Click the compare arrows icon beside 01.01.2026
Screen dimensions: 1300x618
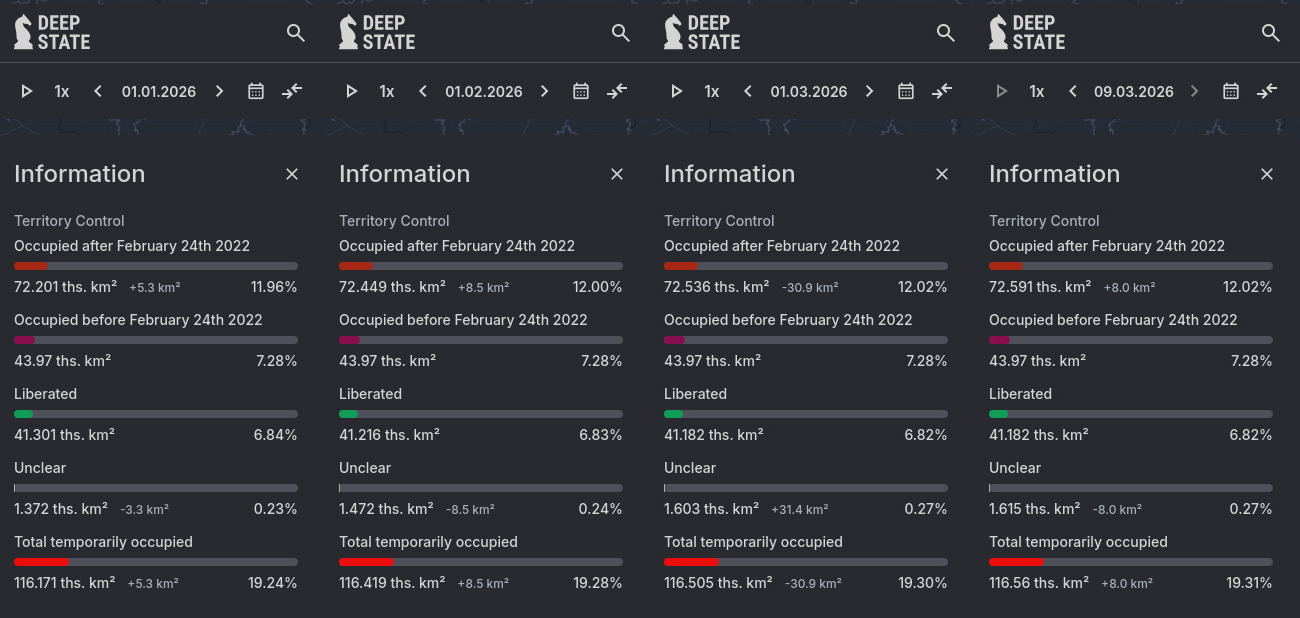click(292, 91)
